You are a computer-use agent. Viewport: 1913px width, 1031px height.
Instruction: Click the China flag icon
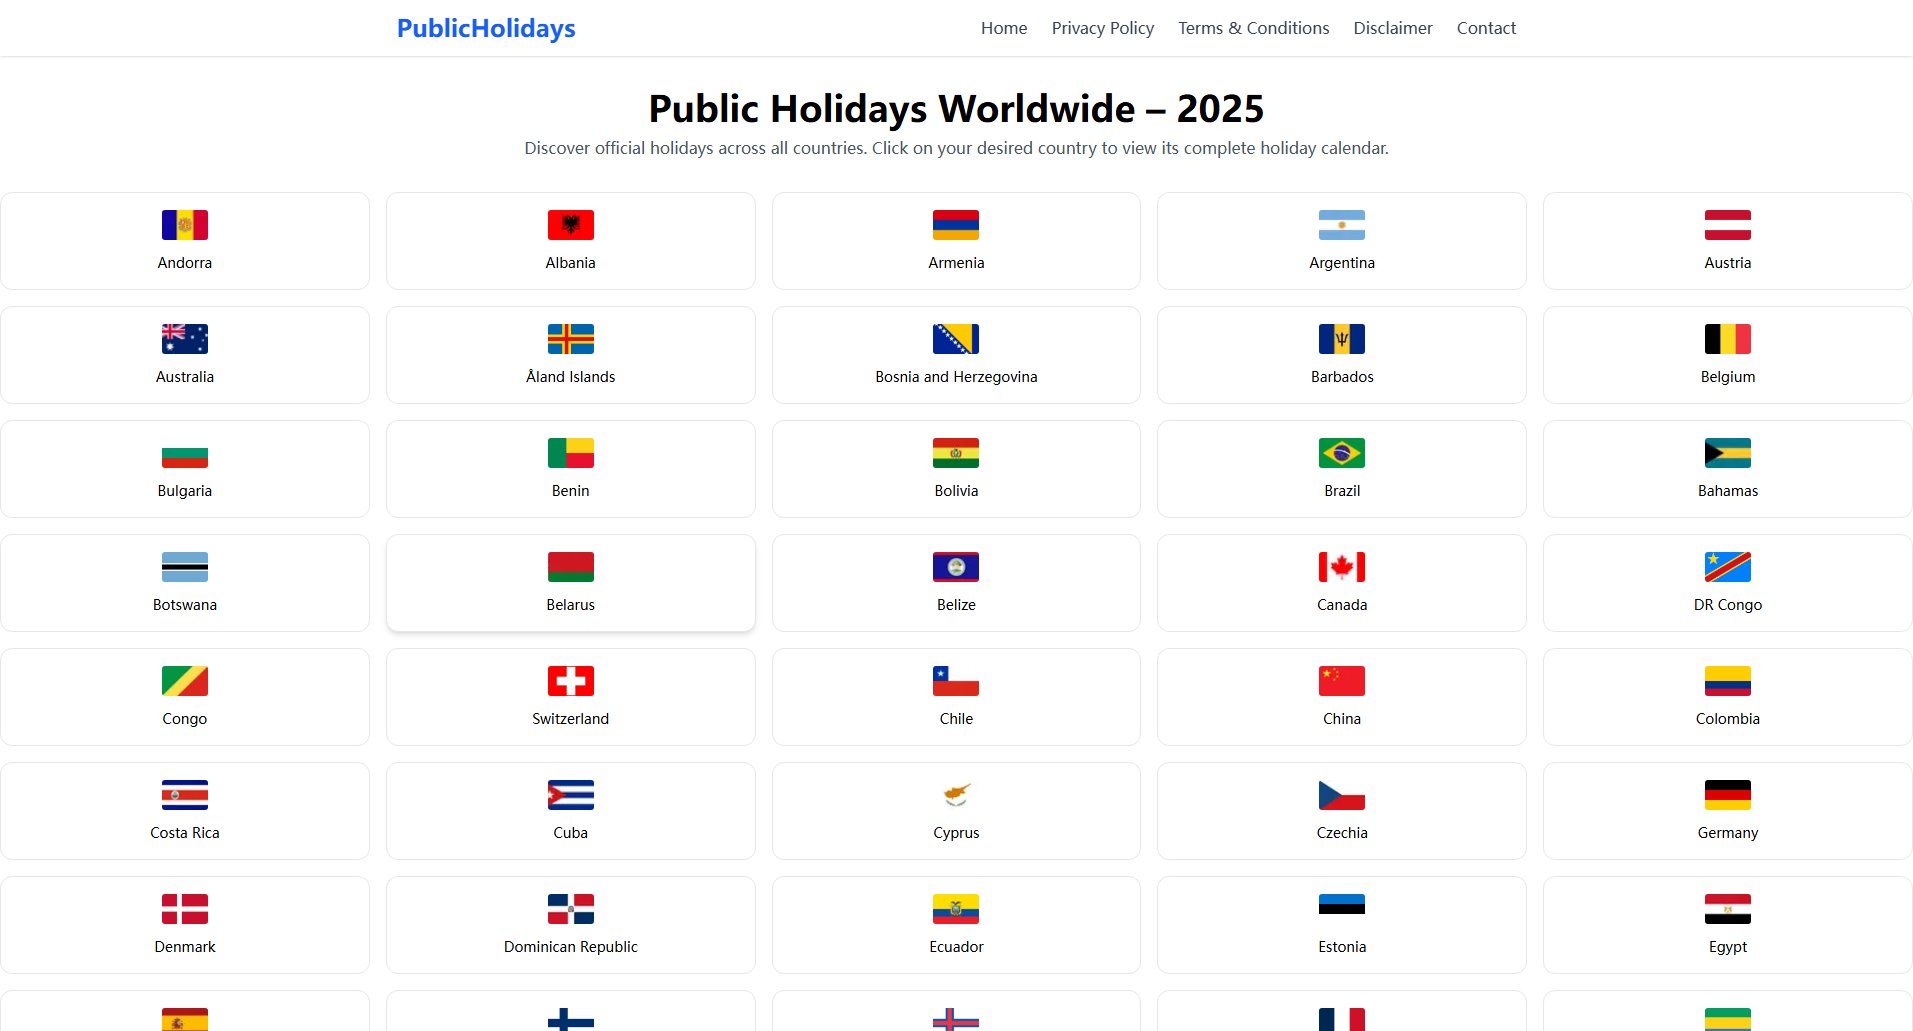[x=1341, y=680]
